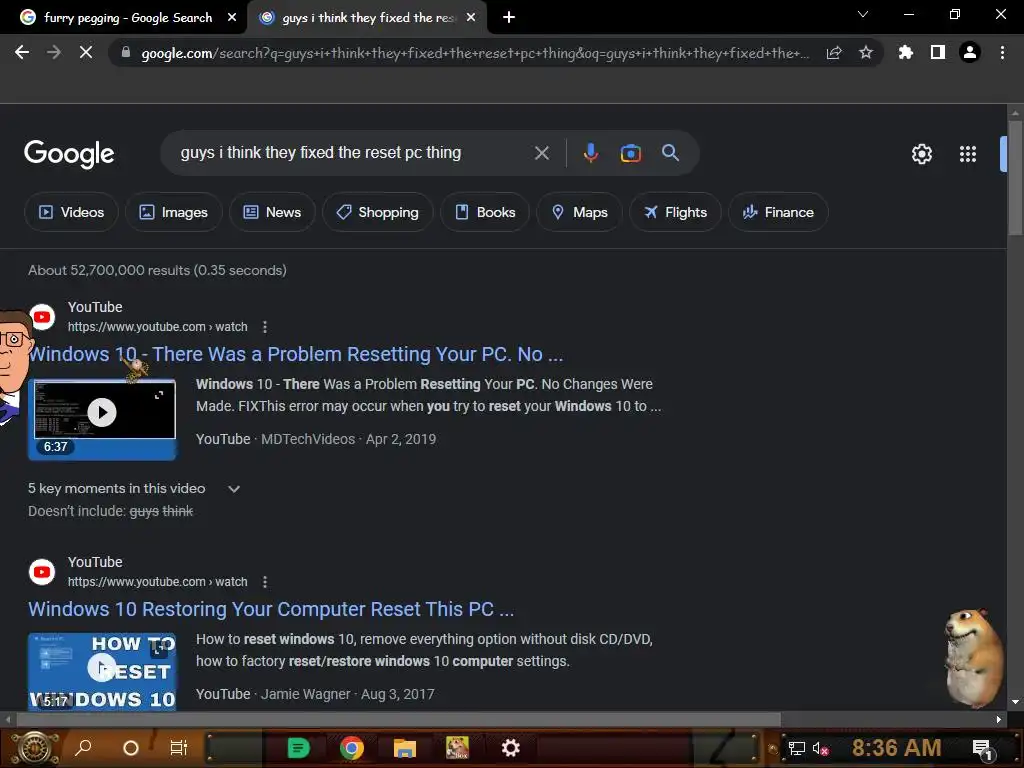This screenshot has height=768, width=1024.
Task: Submit search with magnifying glass
Action: click(x=671, y=153)
